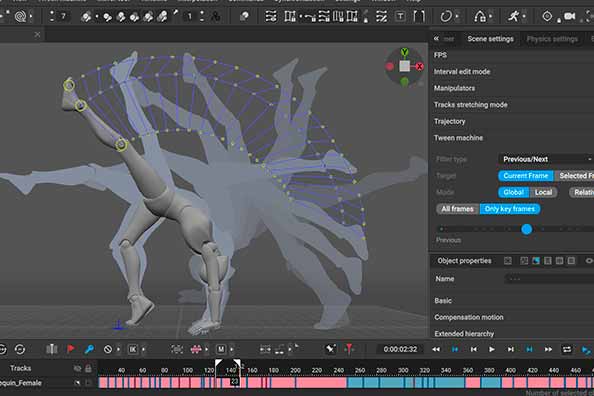Click the Y axis on the viewport gizmo
The image size is (594, 396).
tap(405, 52)
